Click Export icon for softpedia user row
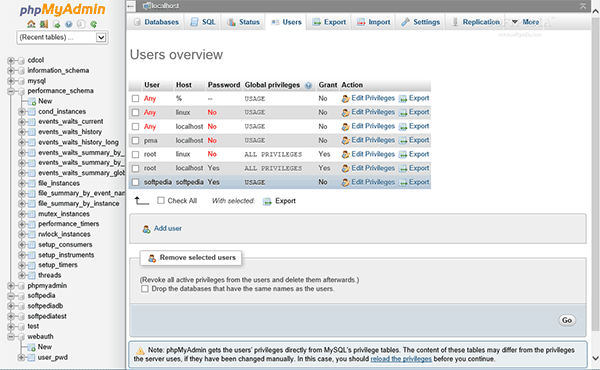Viewport: 600px width, 370px height. click(403, 183)
